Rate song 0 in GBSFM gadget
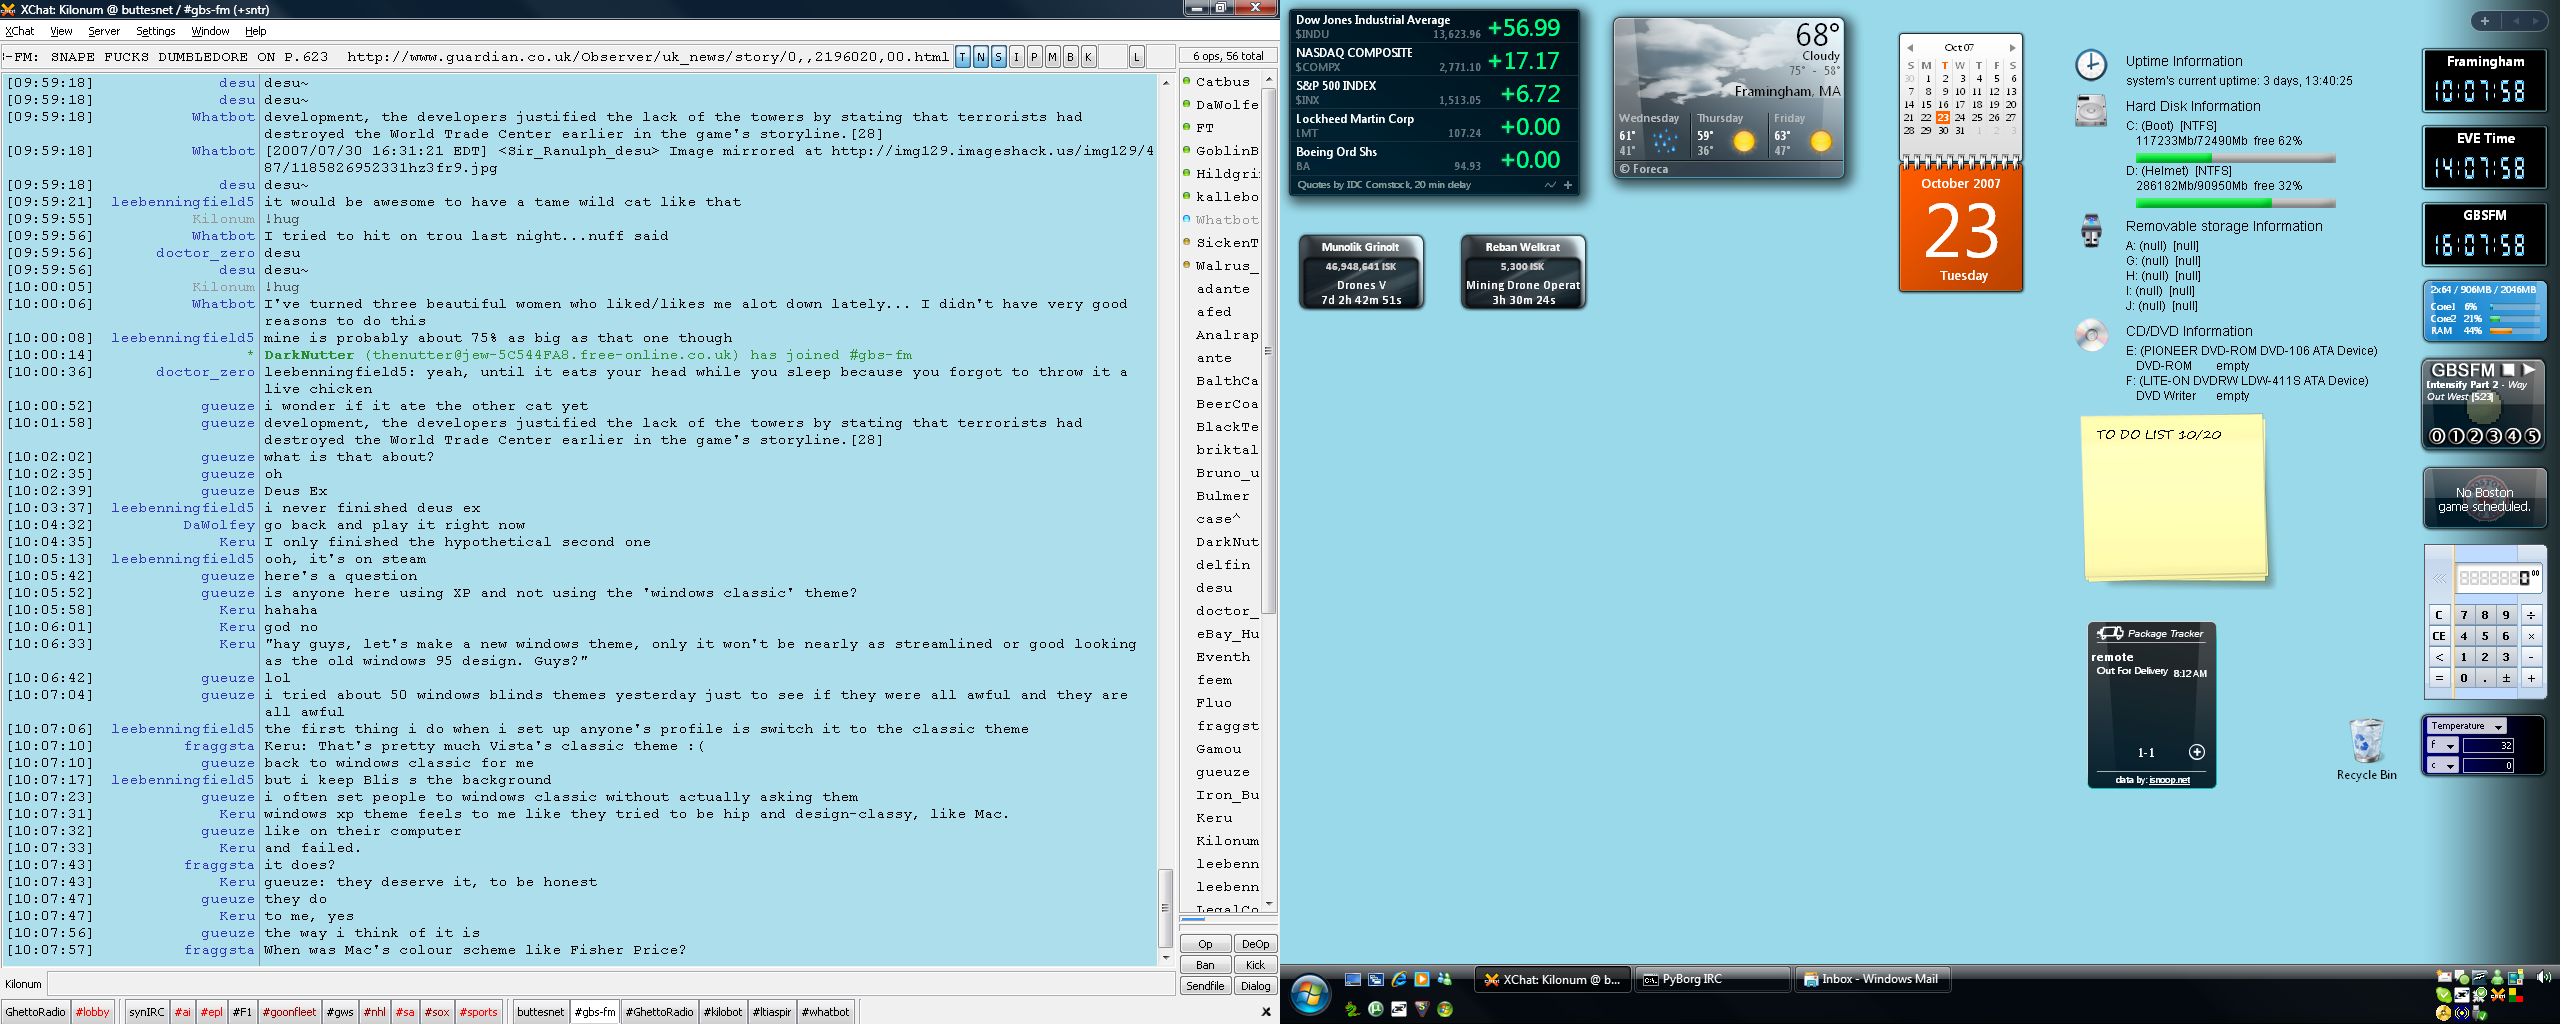Screen dimensions: 2560x1024 click(2437, 436)
